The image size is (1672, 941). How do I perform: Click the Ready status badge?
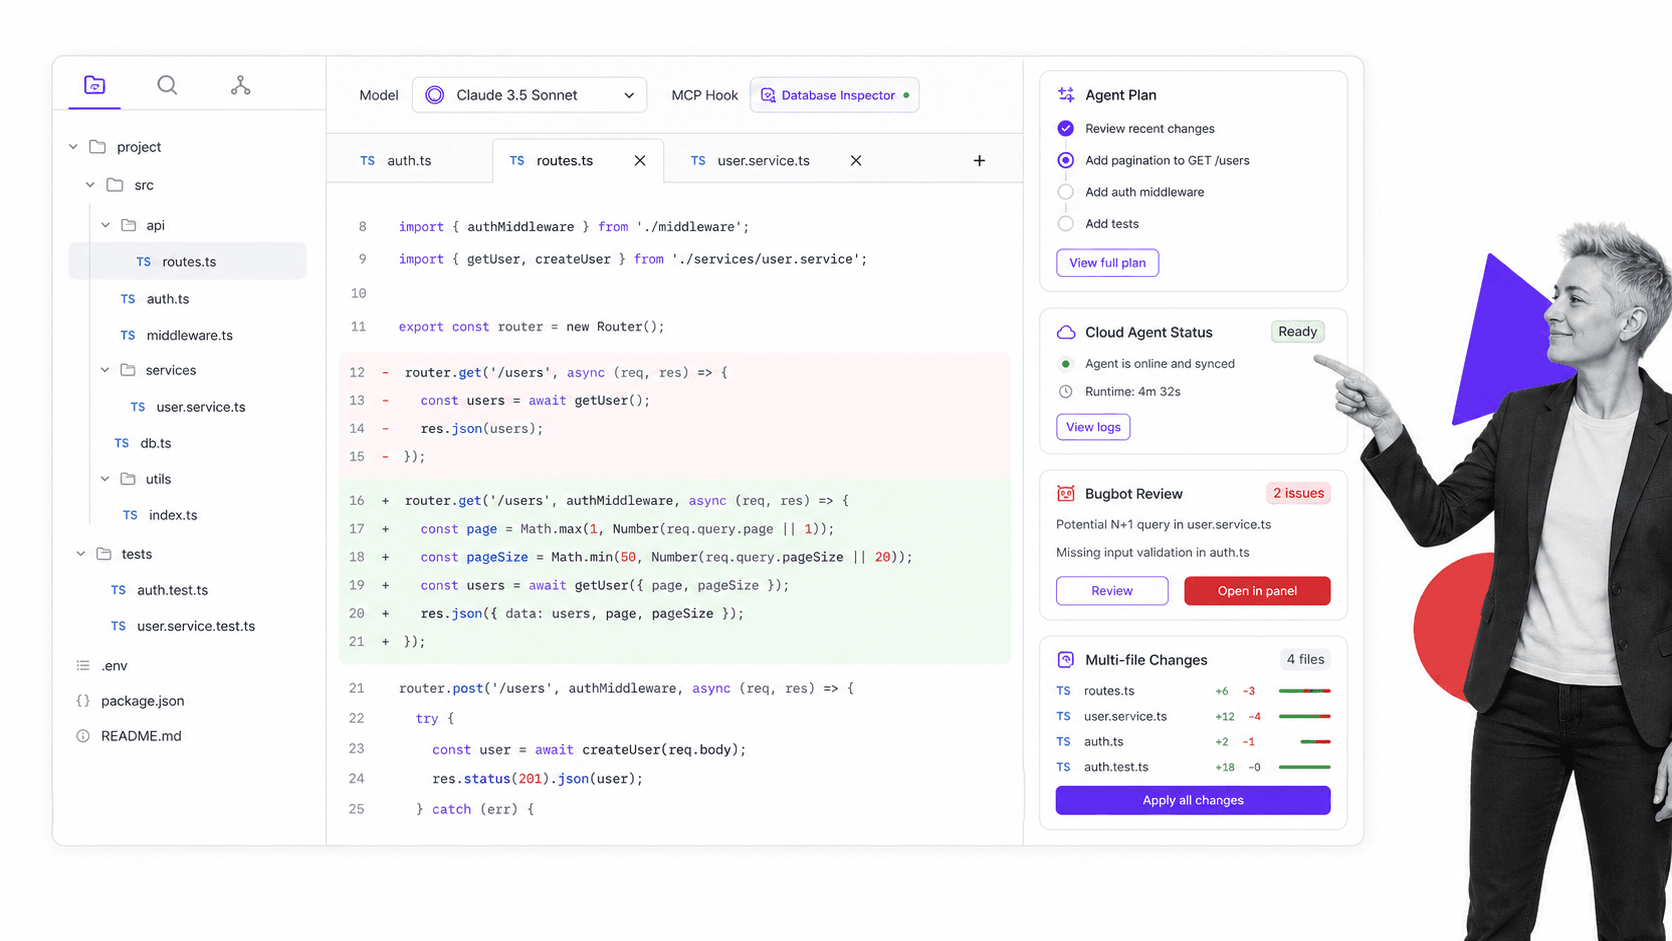coord(1298,332)
